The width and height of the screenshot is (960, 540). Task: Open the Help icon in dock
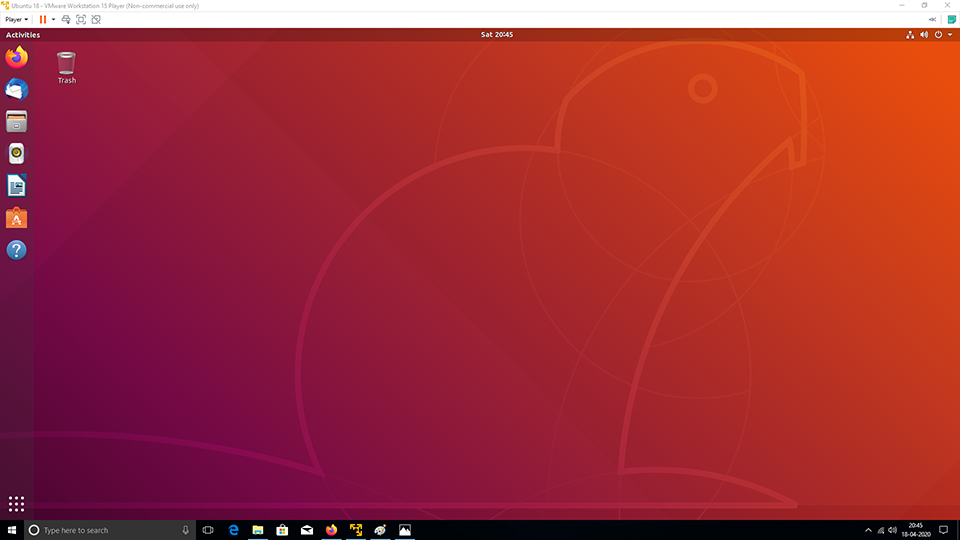[17, 250]
